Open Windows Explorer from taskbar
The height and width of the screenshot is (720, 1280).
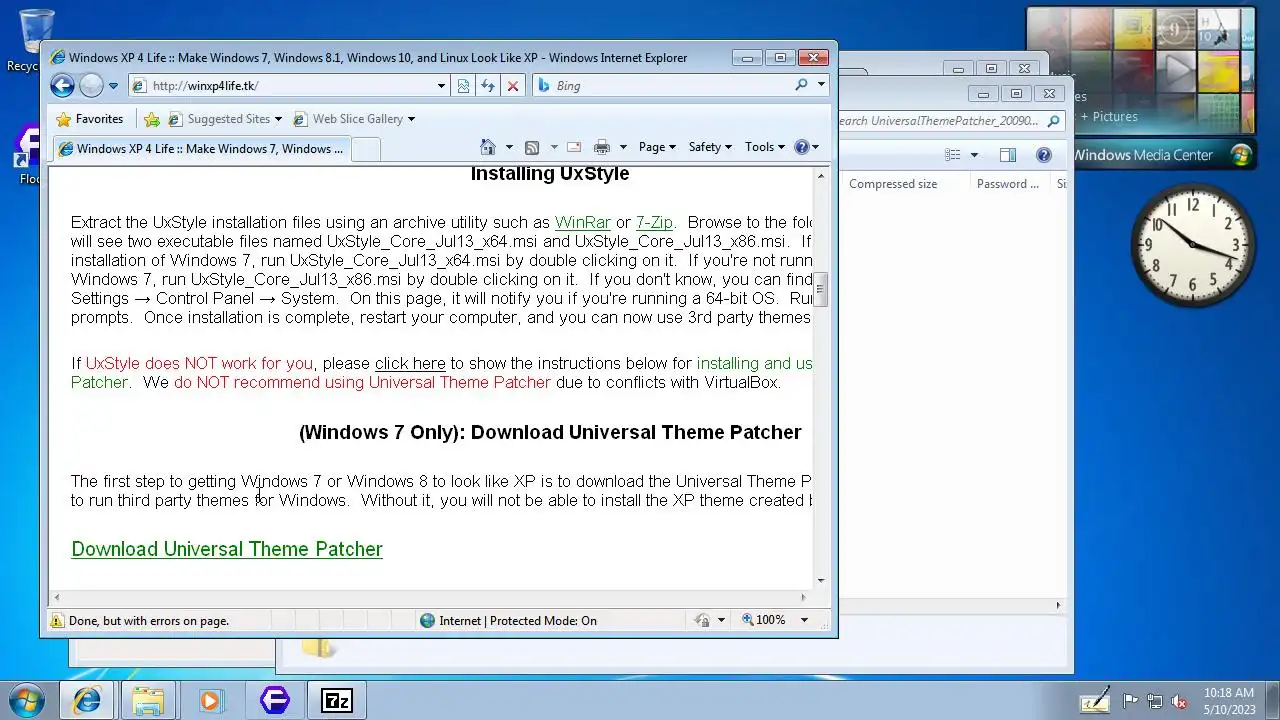tap(148, 701)
